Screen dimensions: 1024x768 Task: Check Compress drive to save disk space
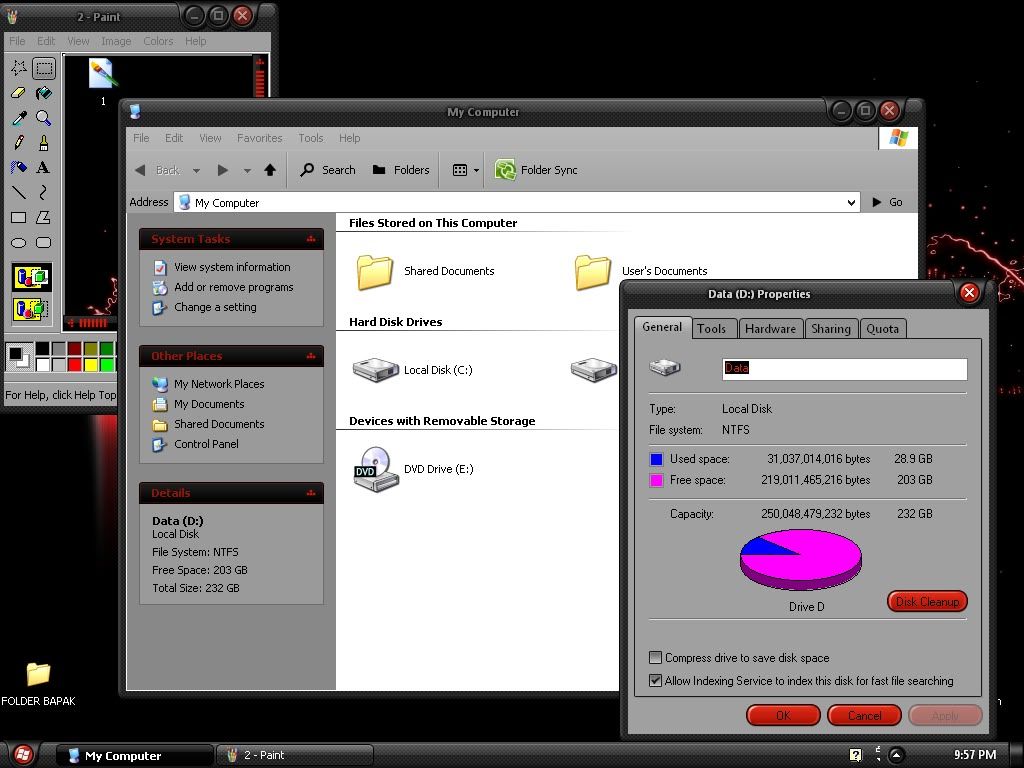coord(655,658)
